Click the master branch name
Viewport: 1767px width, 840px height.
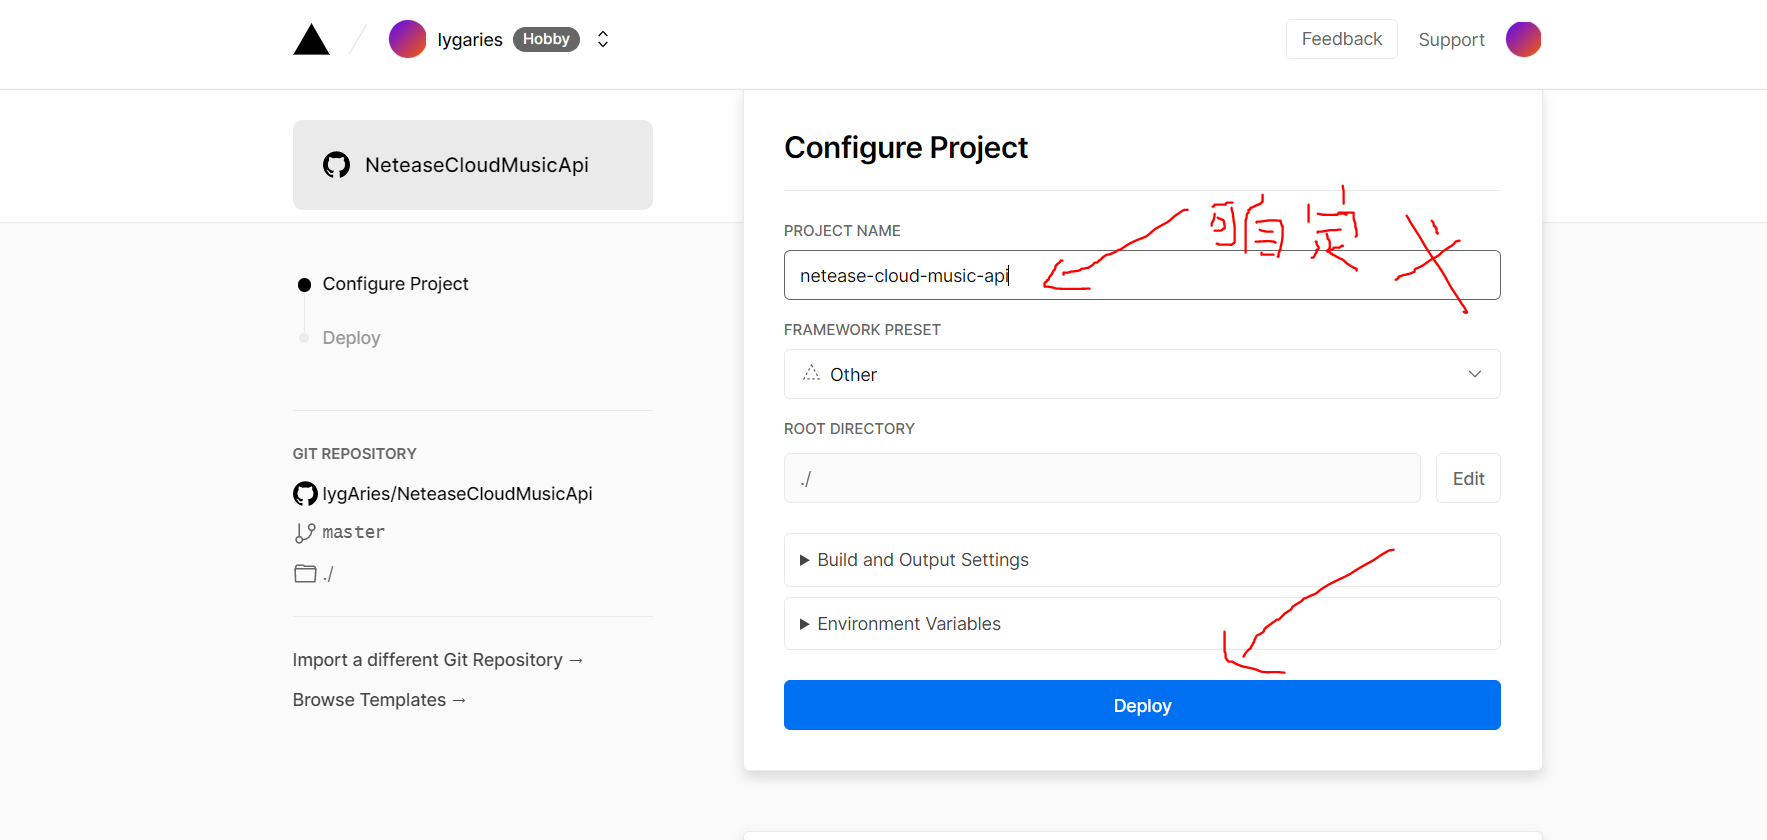[353, 532]
